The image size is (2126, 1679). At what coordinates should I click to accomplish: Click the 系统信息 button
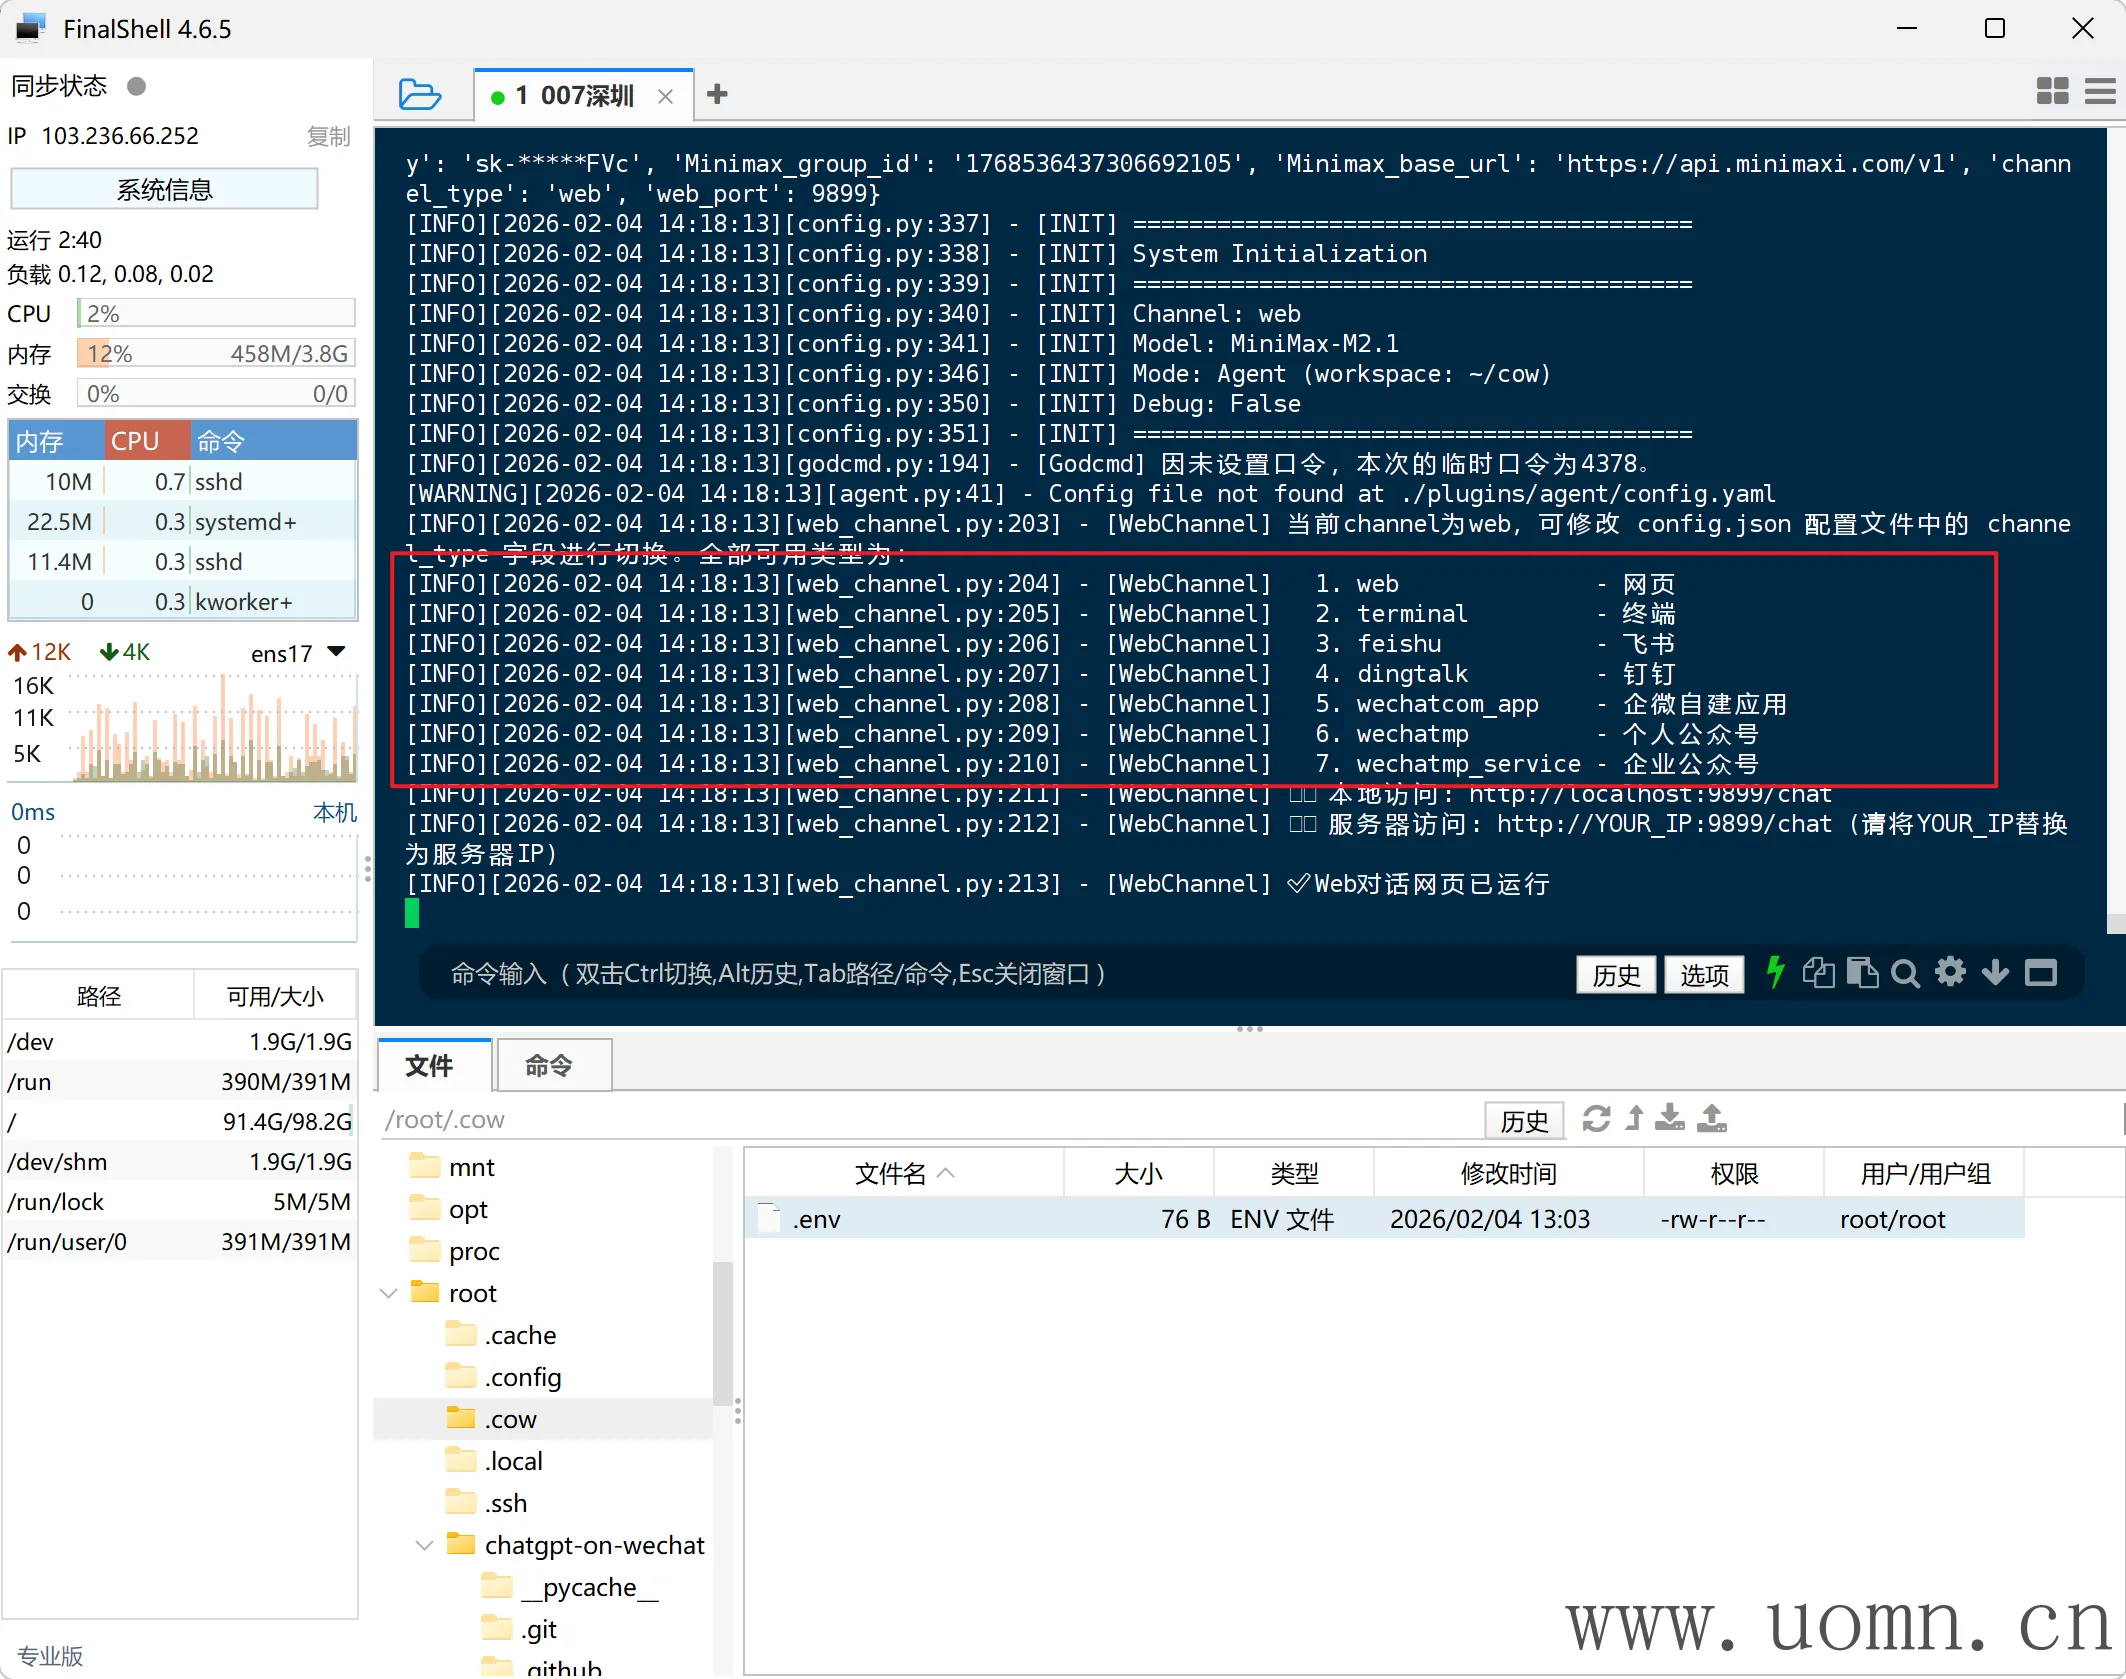pyautogui.click(x=164, y=189)
